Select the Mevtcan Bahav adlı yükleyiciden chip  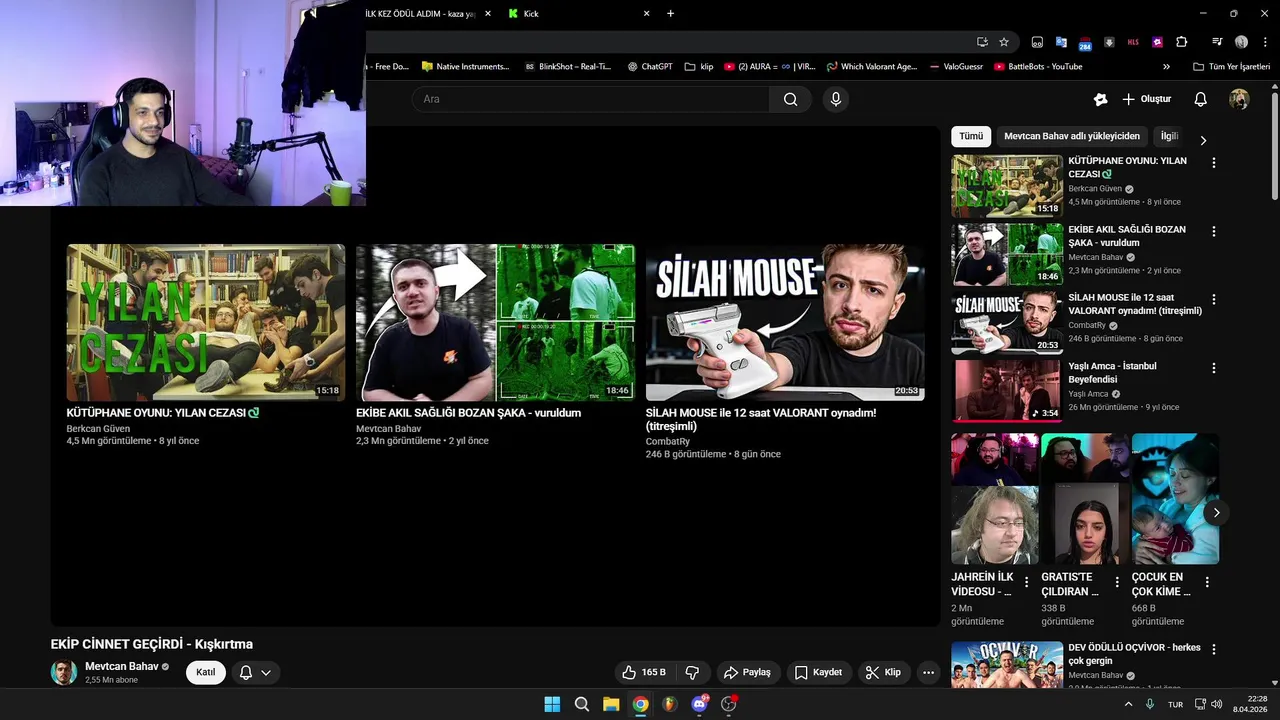click(1072, 136)
